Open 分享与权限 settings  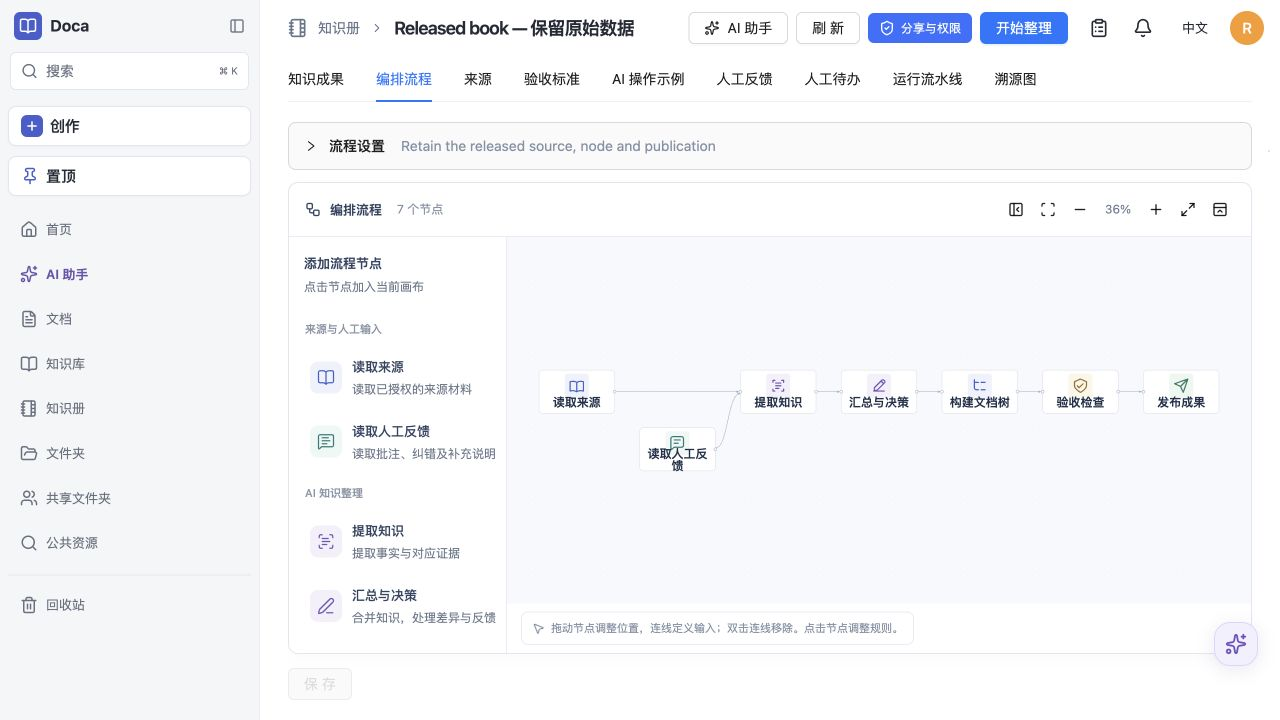(x=920, y=28)
